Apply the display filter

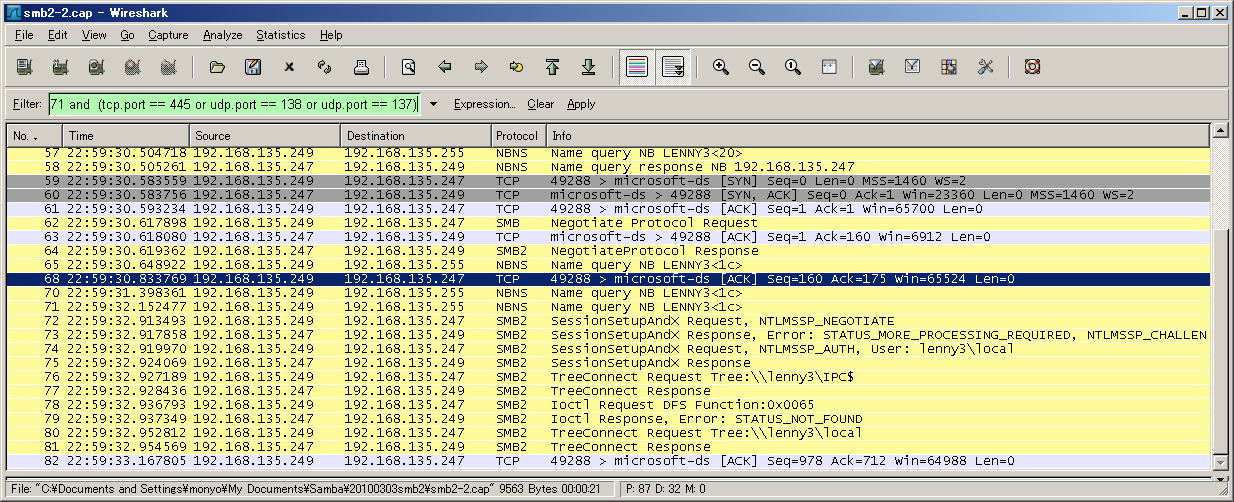(x=581, y=104)
